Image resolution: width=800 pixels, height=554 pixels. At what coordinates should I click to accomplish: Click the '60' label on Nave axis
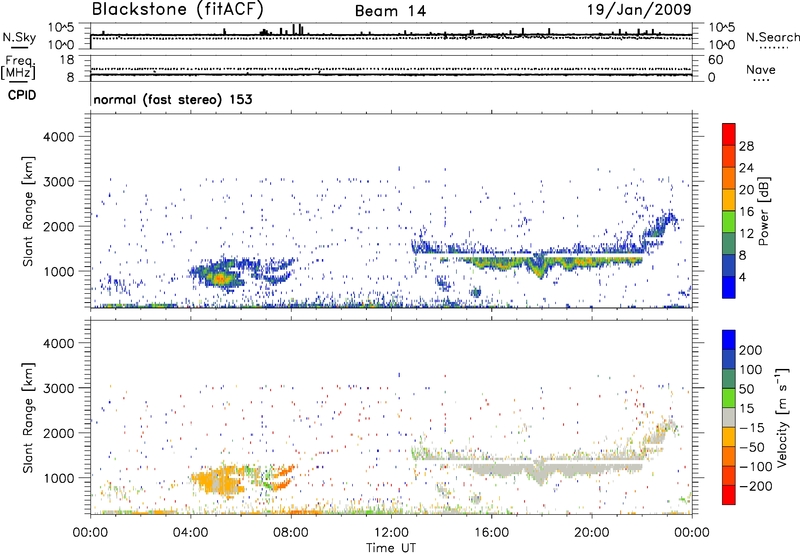(715, 60)
